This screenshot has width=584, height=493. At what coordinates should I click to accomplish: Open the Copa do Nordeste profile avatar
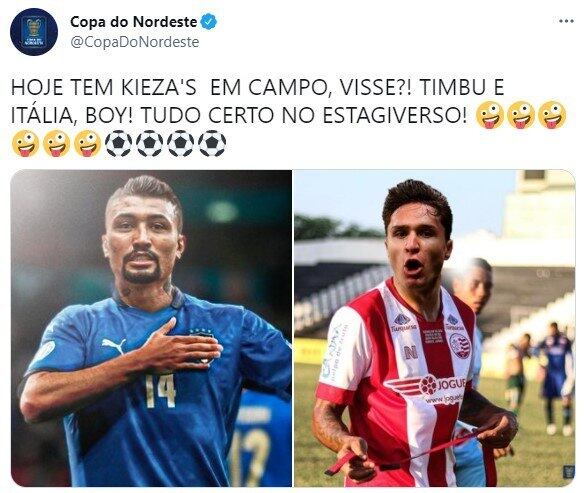coord(34,32)
